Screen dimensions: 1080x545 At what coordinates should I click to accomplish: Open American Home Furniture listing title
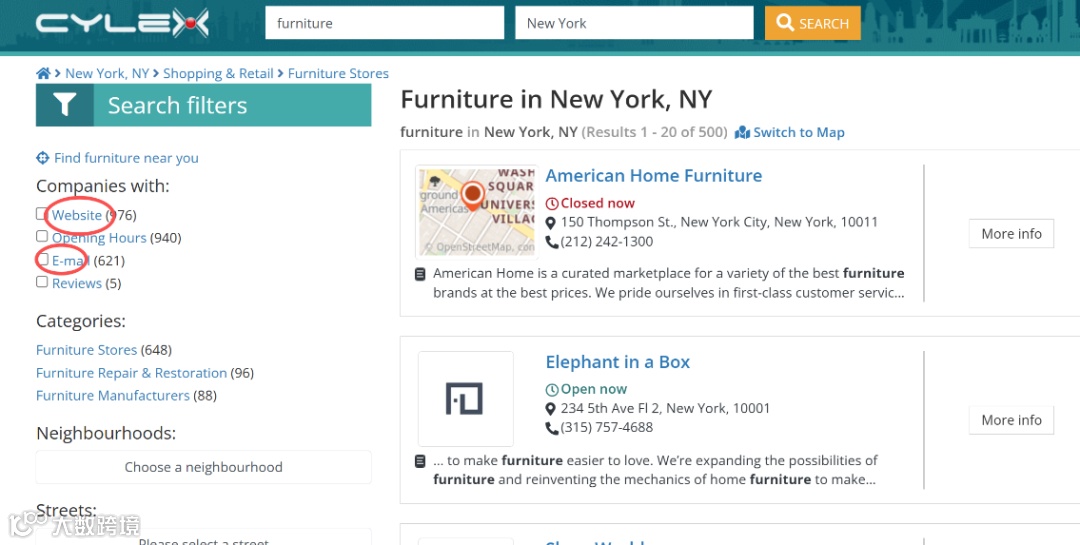coord(653,176)
